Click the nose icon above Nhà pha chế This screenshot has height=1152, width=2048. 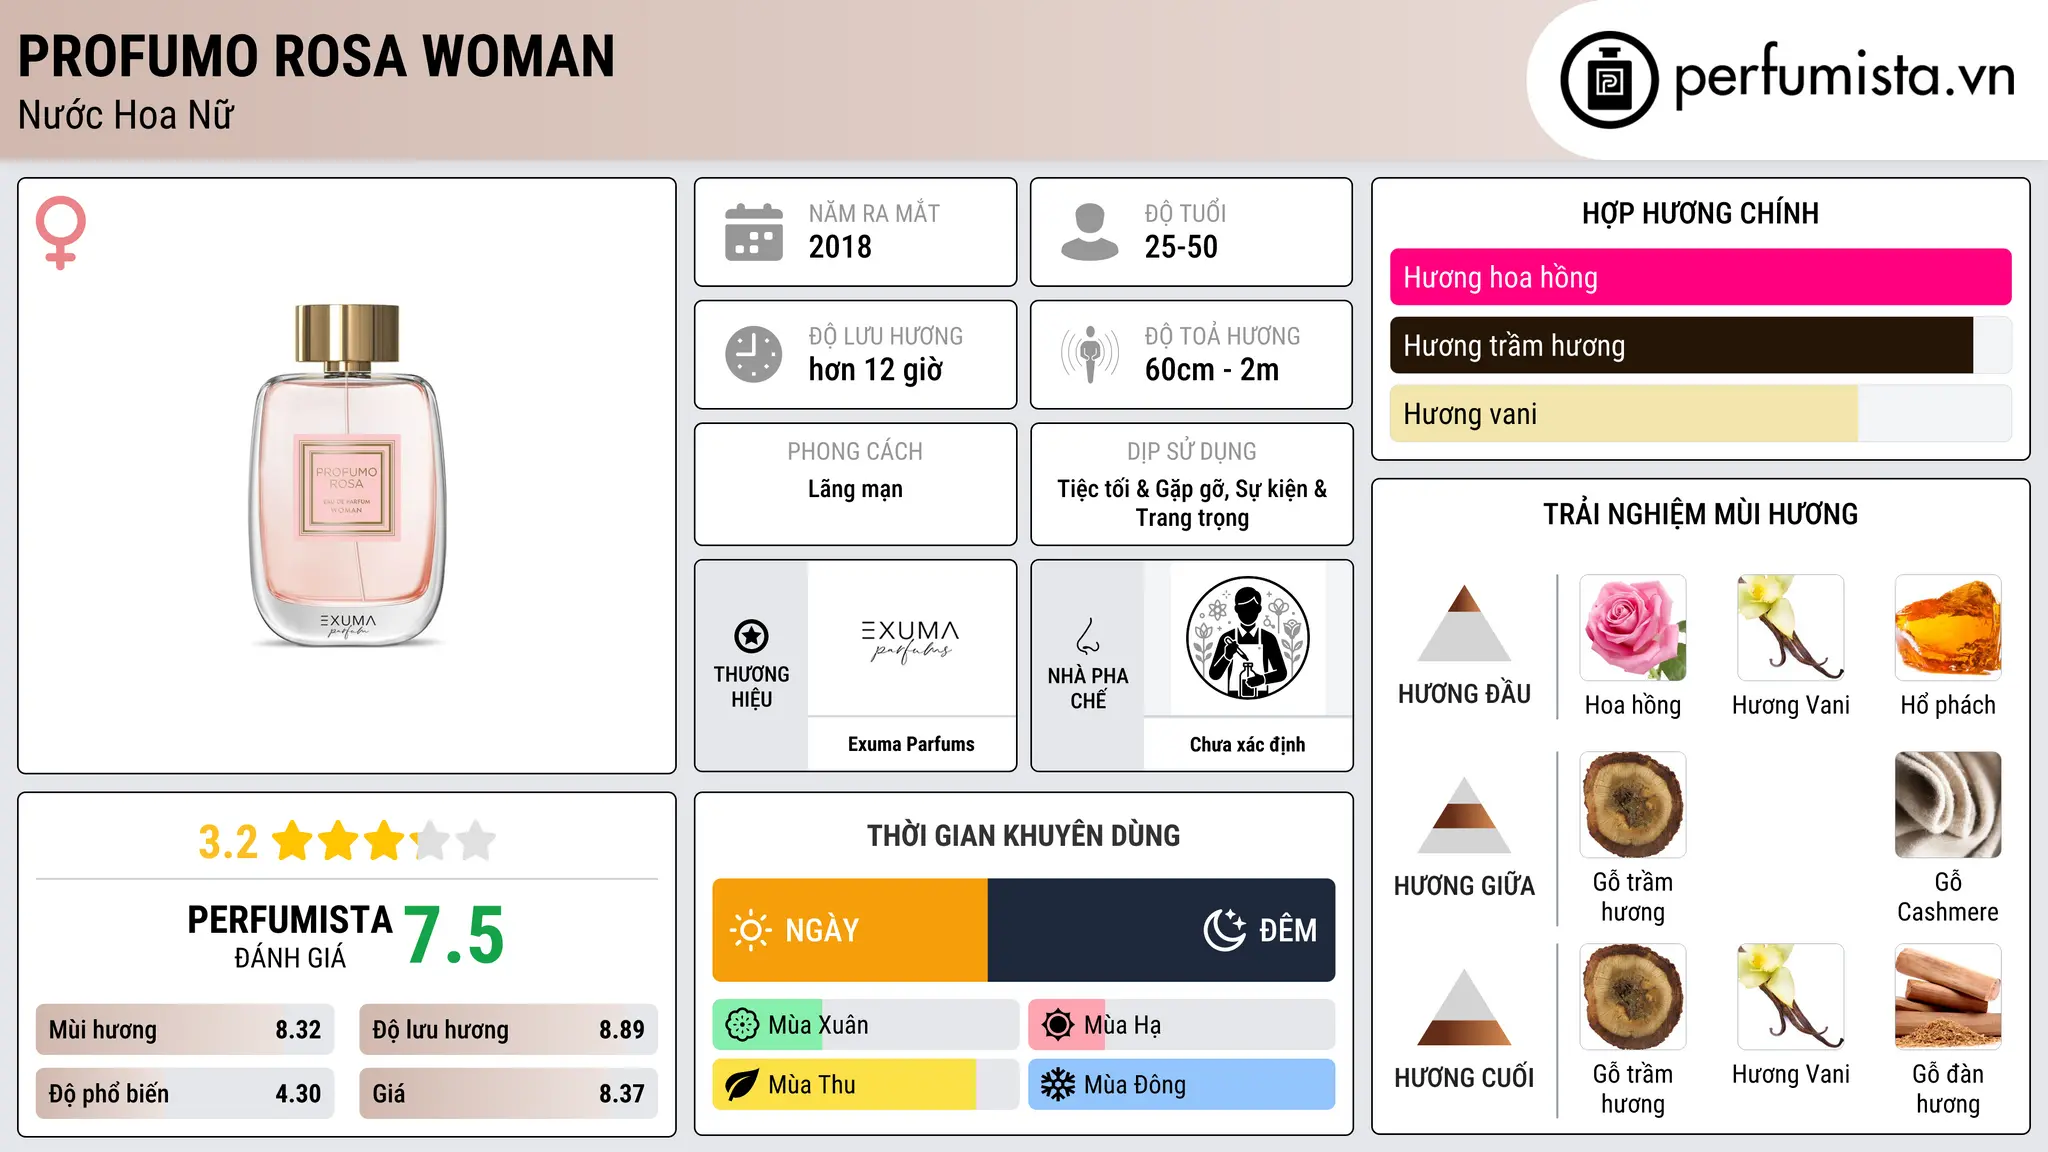tap(1088, 636)
